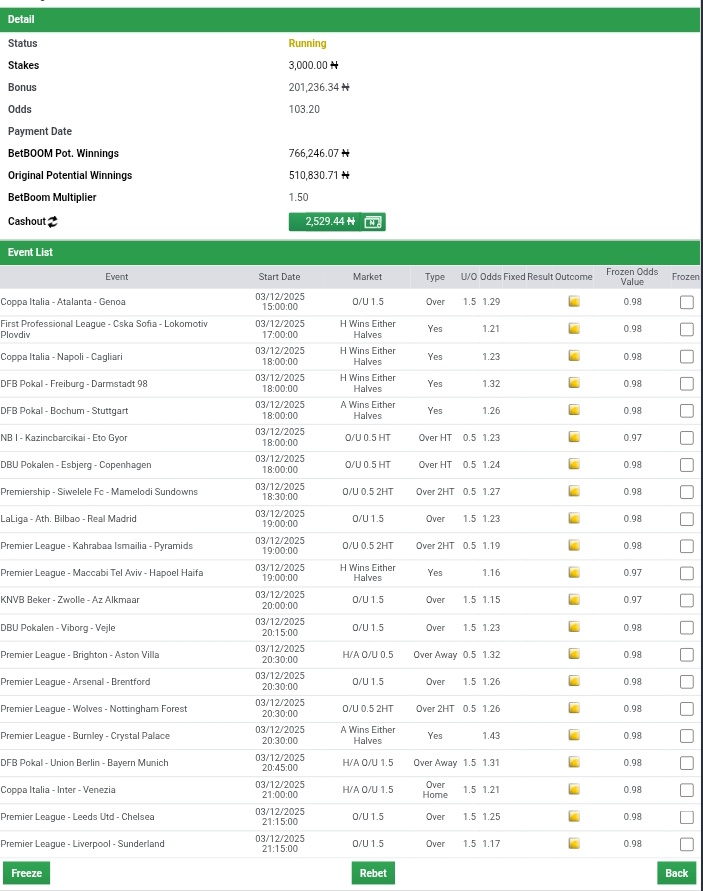
Task: Click pending outcome icon for Viborg - Vejle
Action: pos(574,627)
